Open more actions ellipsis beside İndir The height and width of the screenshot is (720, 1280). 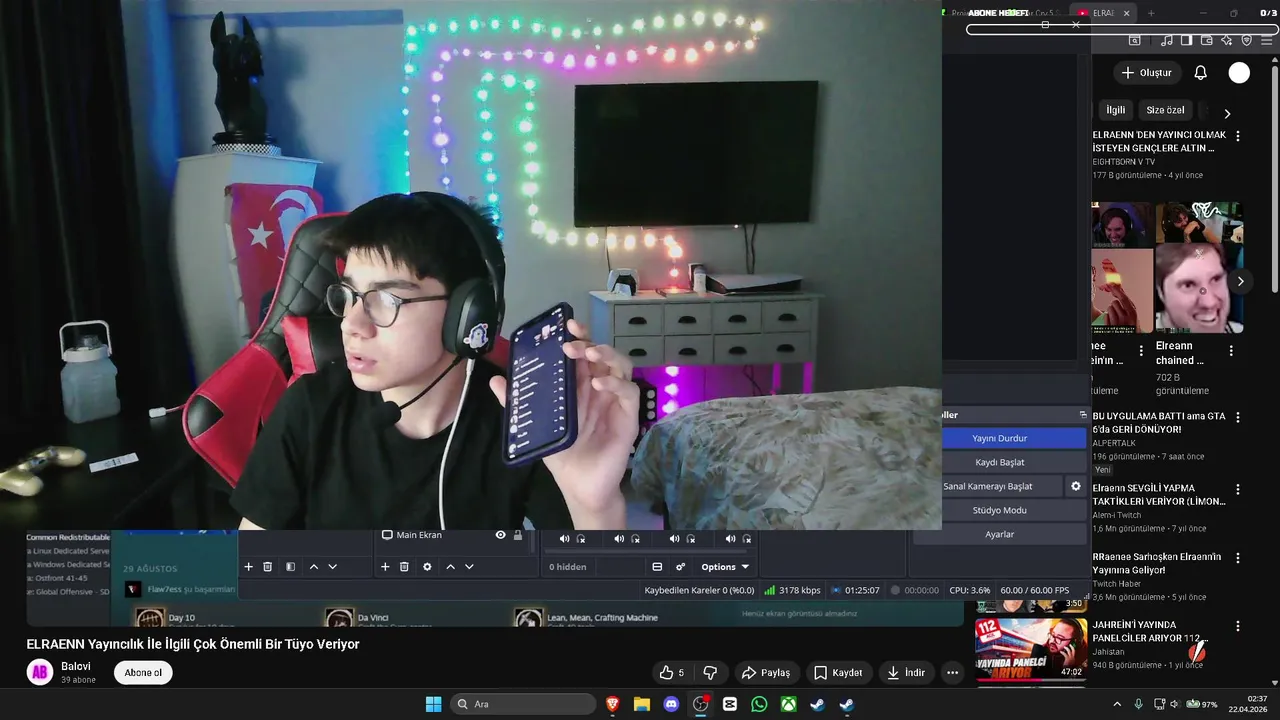click(x=952, y=673)
